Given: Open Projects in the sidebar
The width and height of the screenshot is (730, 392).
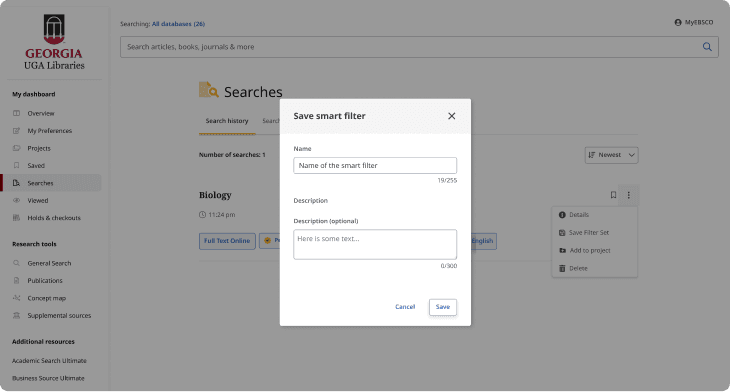Looking at the screenshot, I should tap(39, 148).
